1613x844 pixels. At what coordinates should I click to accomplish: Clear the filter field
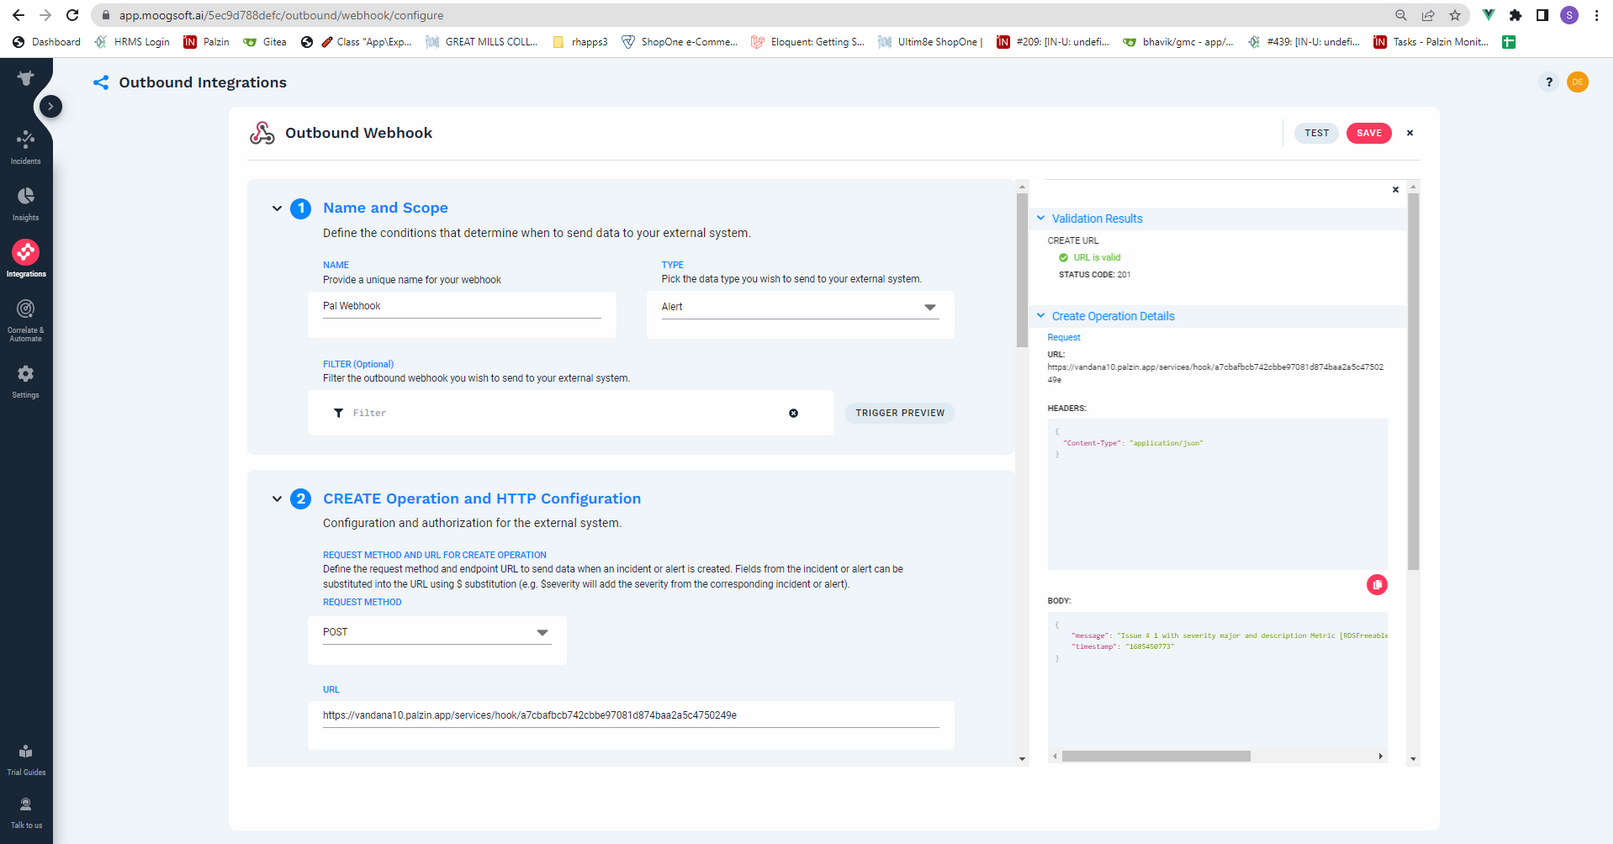coord(794,413)
